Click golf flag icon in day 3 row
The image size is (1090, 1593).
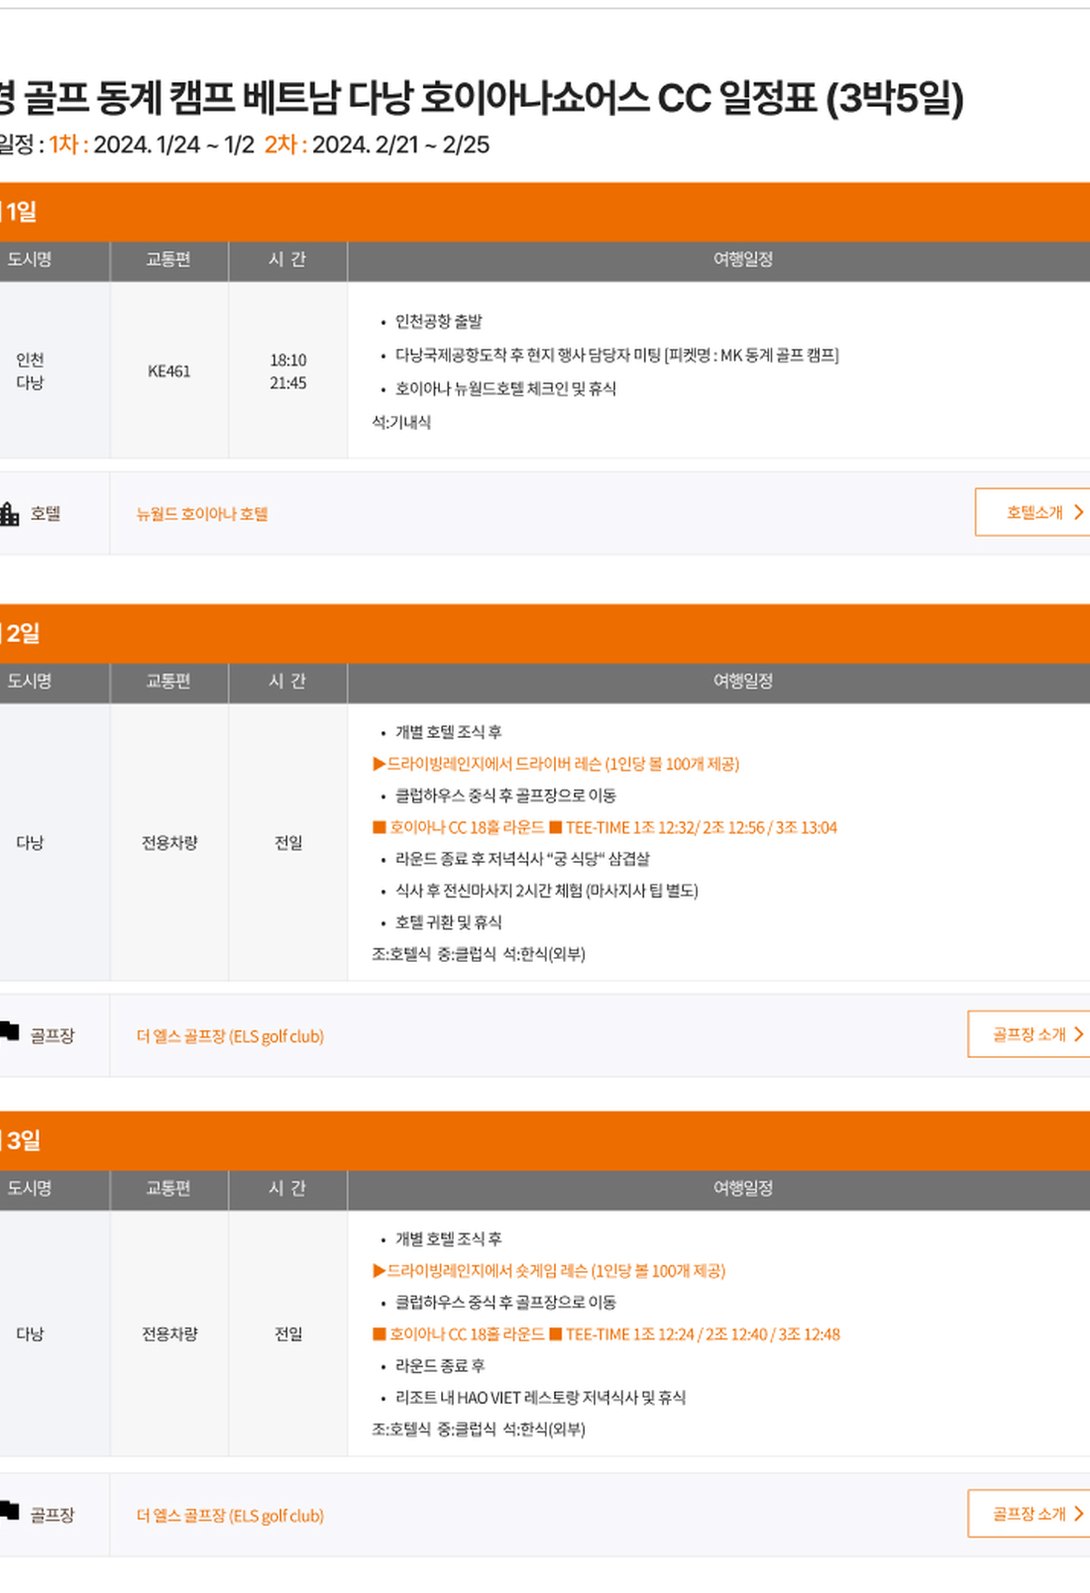[9, 1510]
